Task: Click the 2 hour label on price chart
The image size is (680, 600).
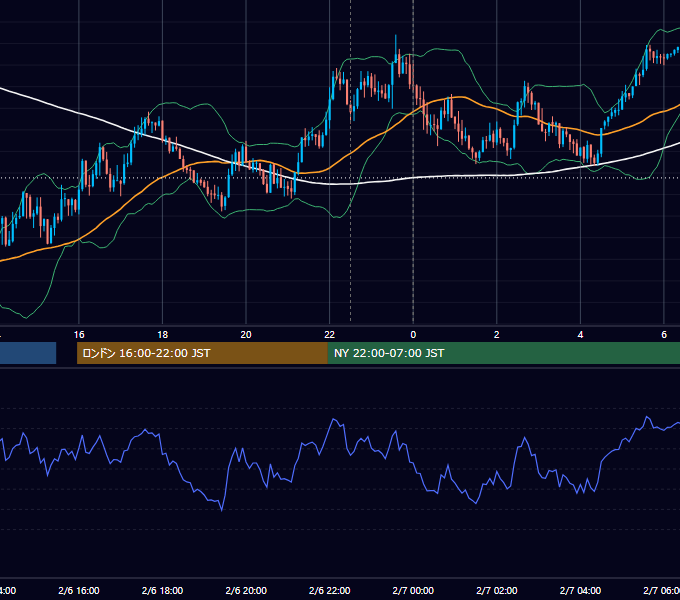Action: pyautogui.click(x=497, y=335)
